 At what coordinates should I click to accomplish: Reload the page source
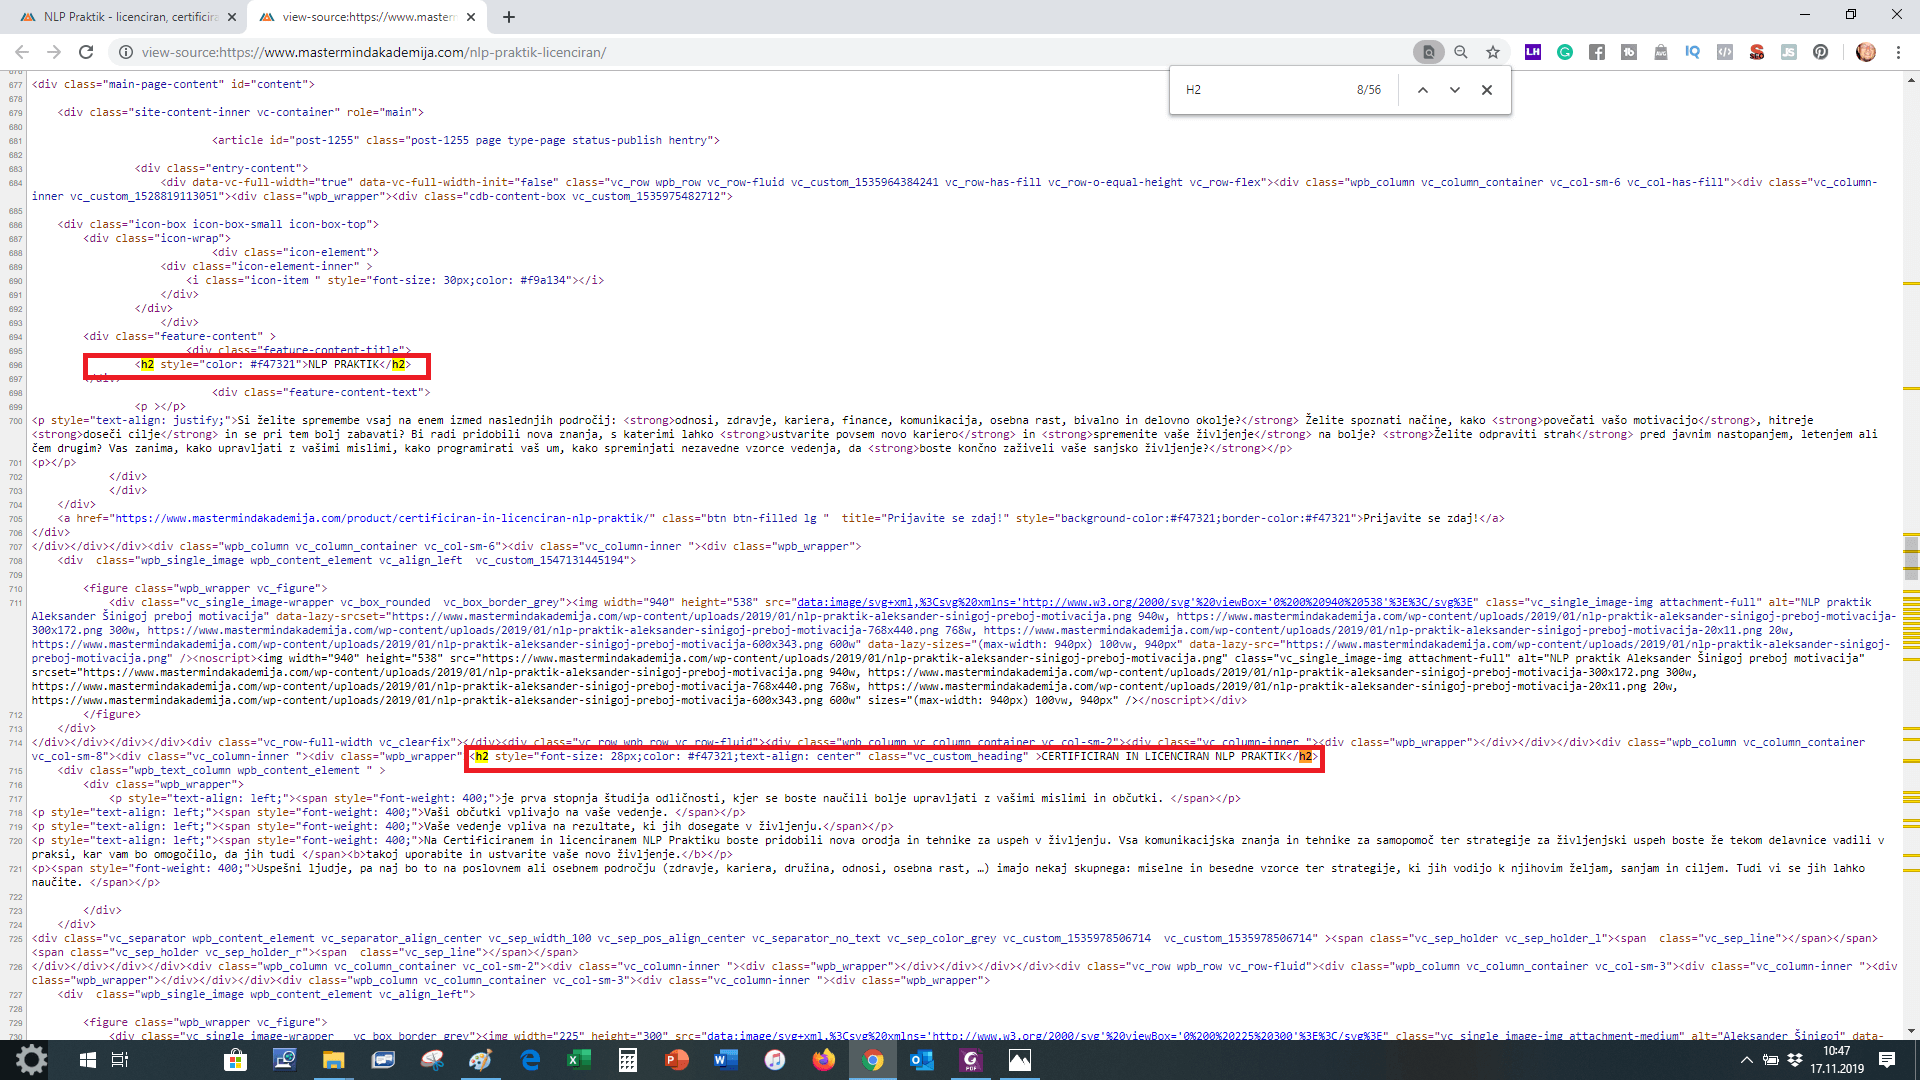(86, 52)
